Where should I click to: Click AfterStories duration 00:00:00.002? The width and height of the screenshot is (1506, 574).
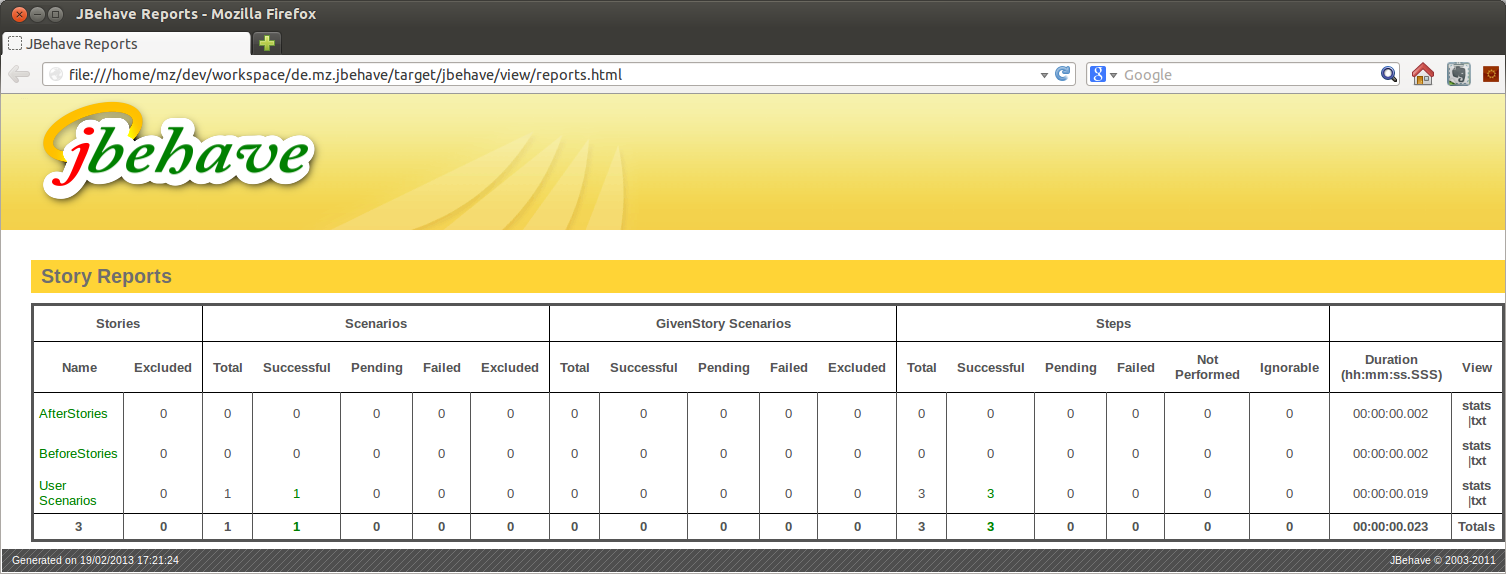(1391, 413)
